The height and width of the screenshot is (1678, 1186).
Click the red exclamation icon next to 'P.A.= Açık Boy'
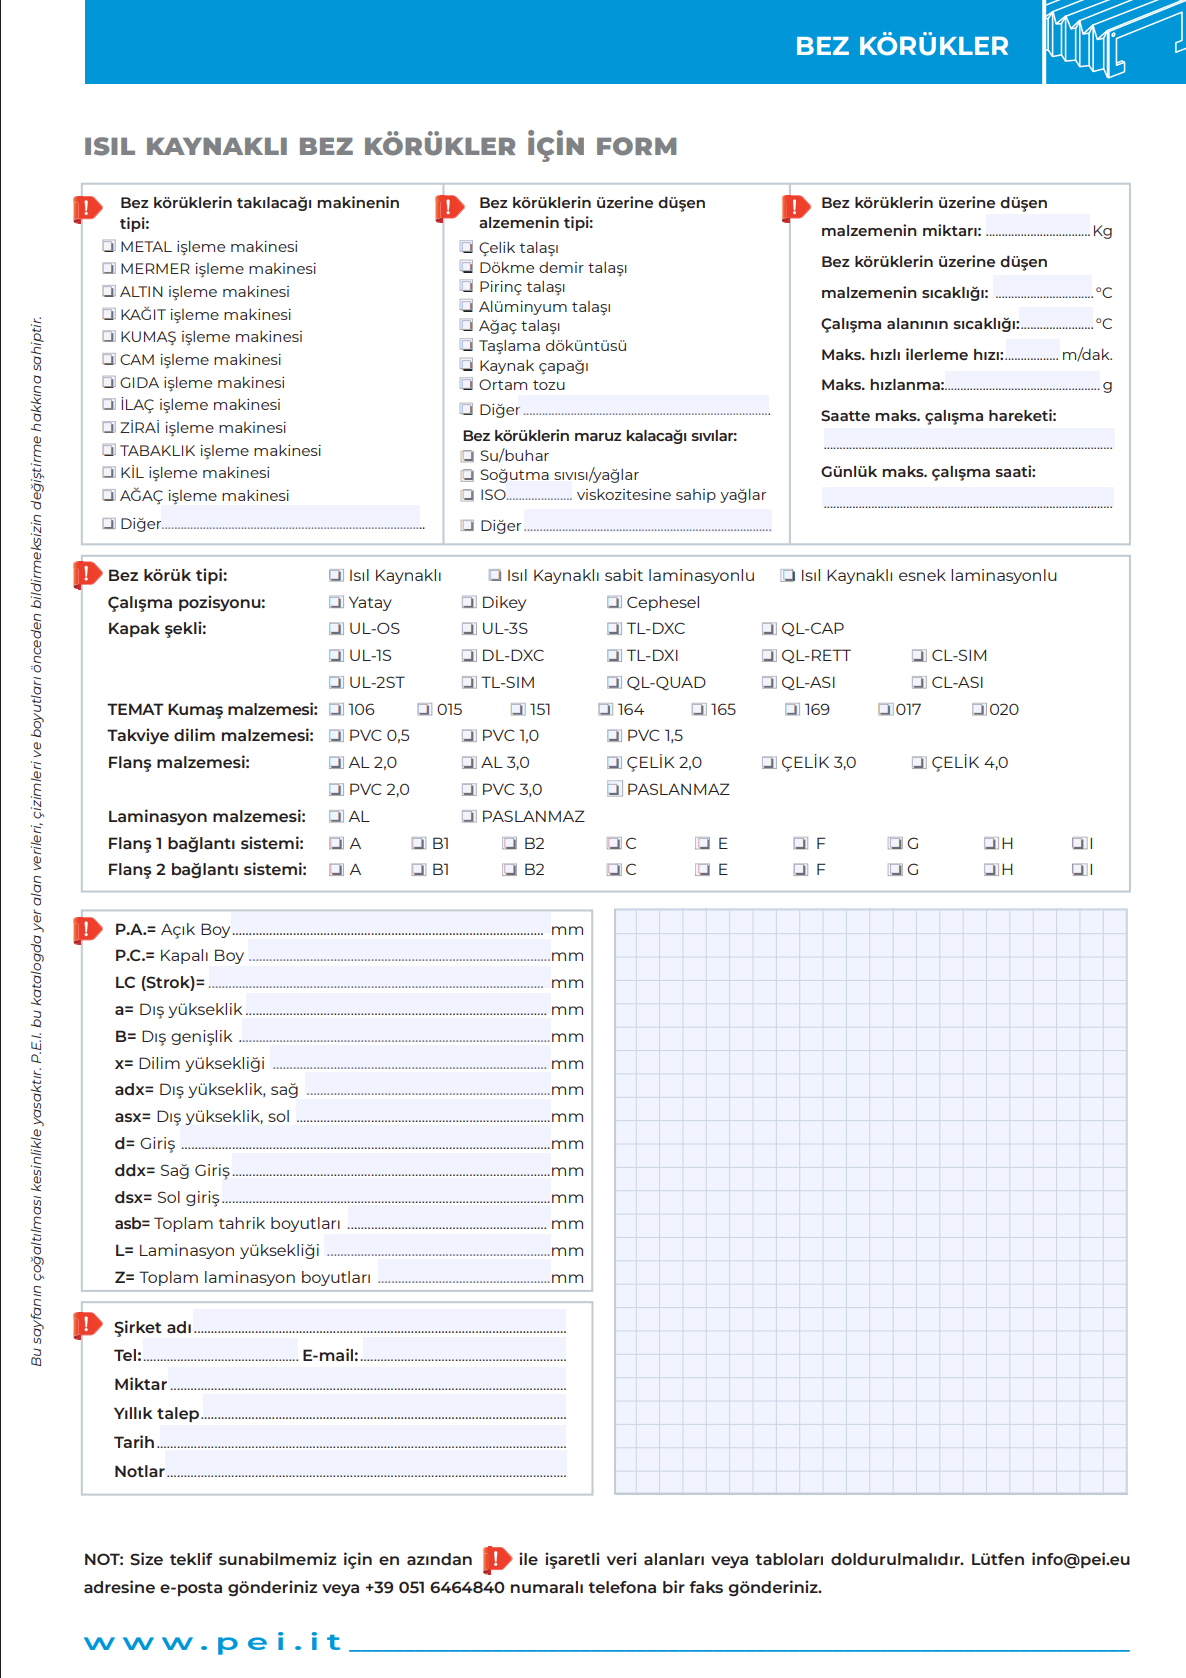click(87, 929)
